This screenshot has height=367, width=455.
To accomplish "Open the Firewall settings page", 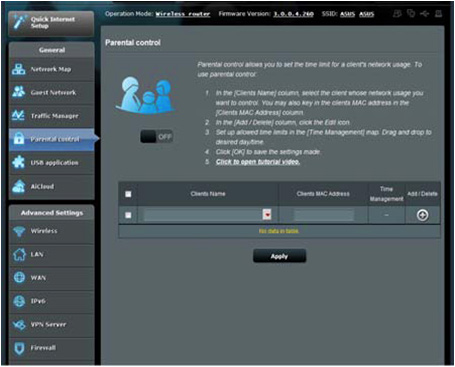I will point(51,348).
